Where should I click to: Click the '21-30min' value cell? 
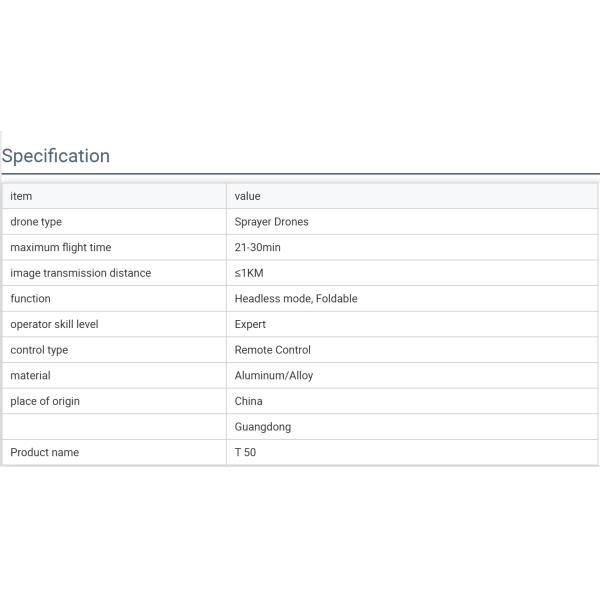(x=257, y=247)
